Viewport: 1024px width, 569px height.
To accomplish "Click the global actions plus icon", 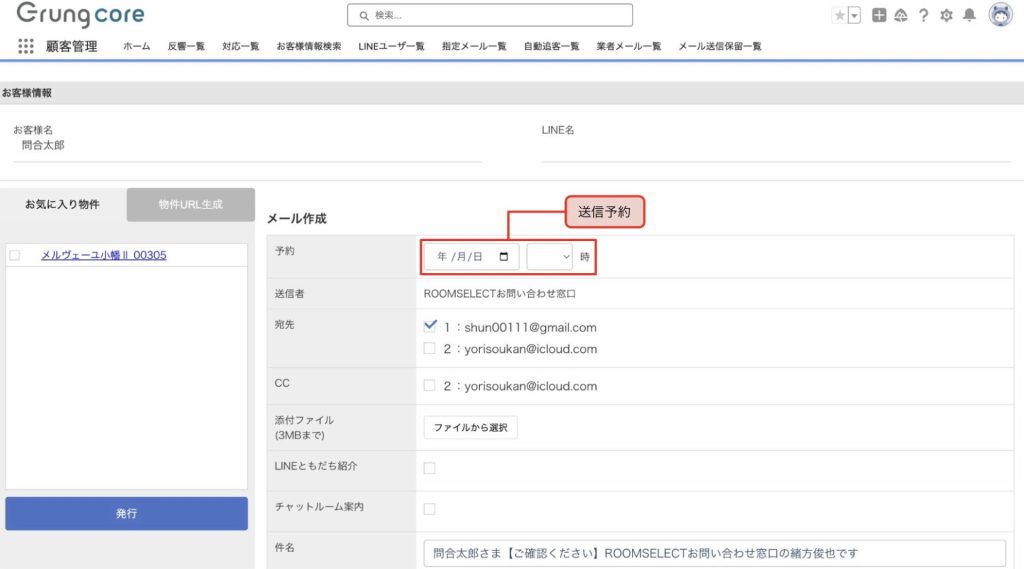I will [879, 15].
